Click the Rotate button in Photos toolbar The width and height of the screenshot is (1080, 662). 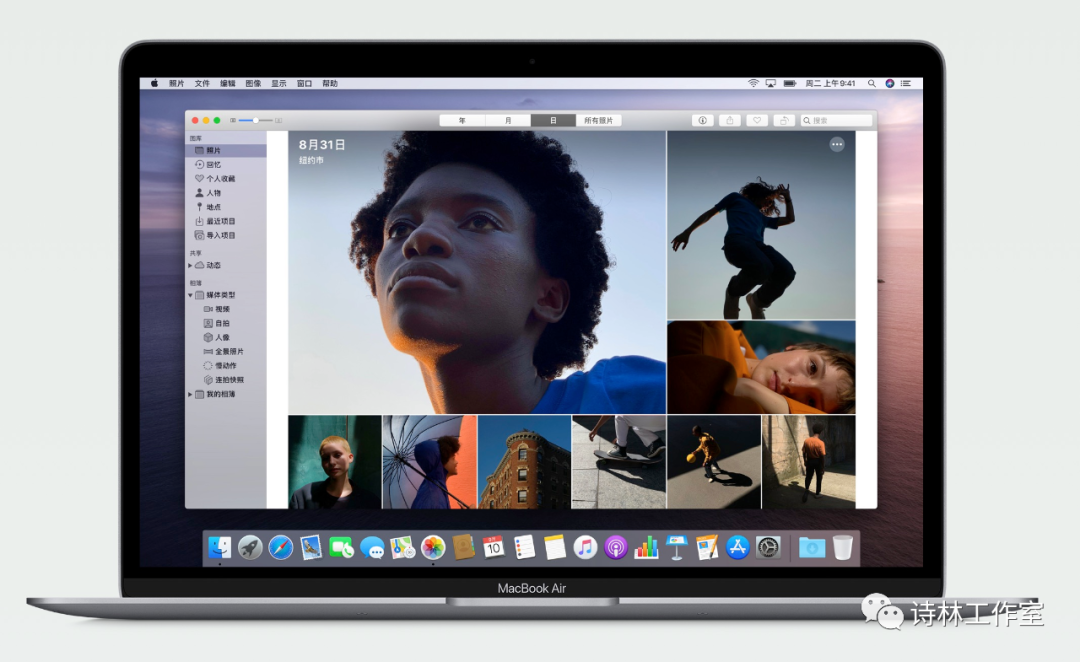pyautogui.click(x=784, y=121)
